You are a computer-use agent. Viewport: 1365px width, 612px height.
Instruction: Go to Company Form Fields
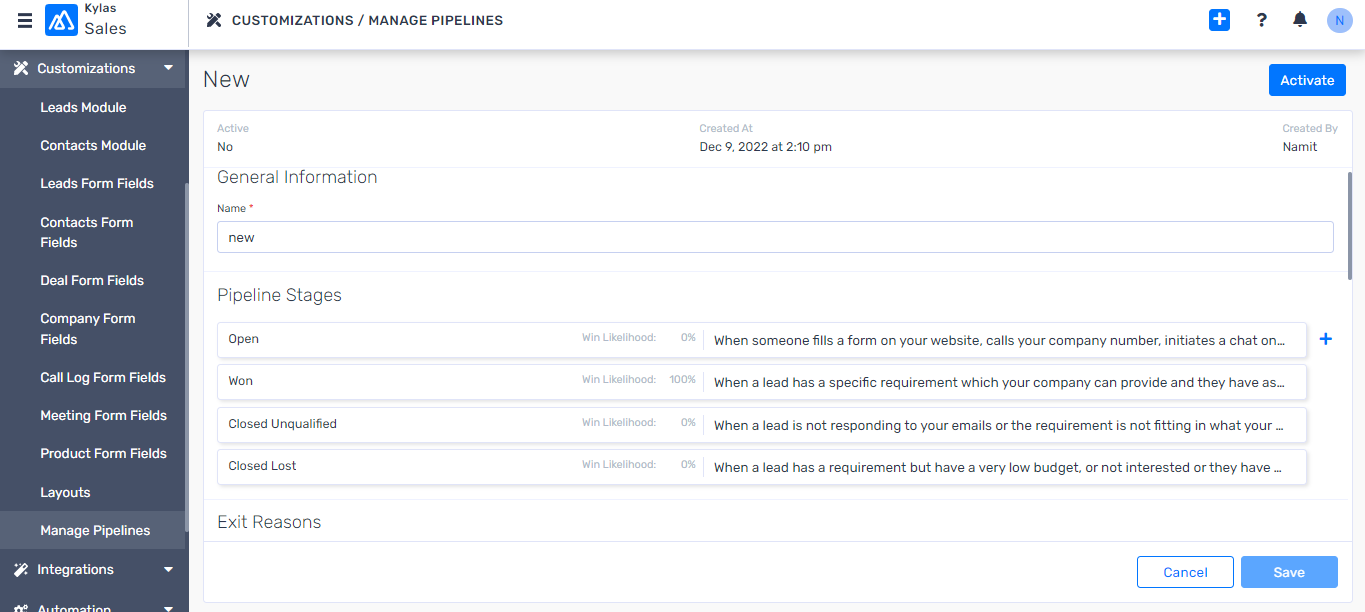(x=87, y=328)
